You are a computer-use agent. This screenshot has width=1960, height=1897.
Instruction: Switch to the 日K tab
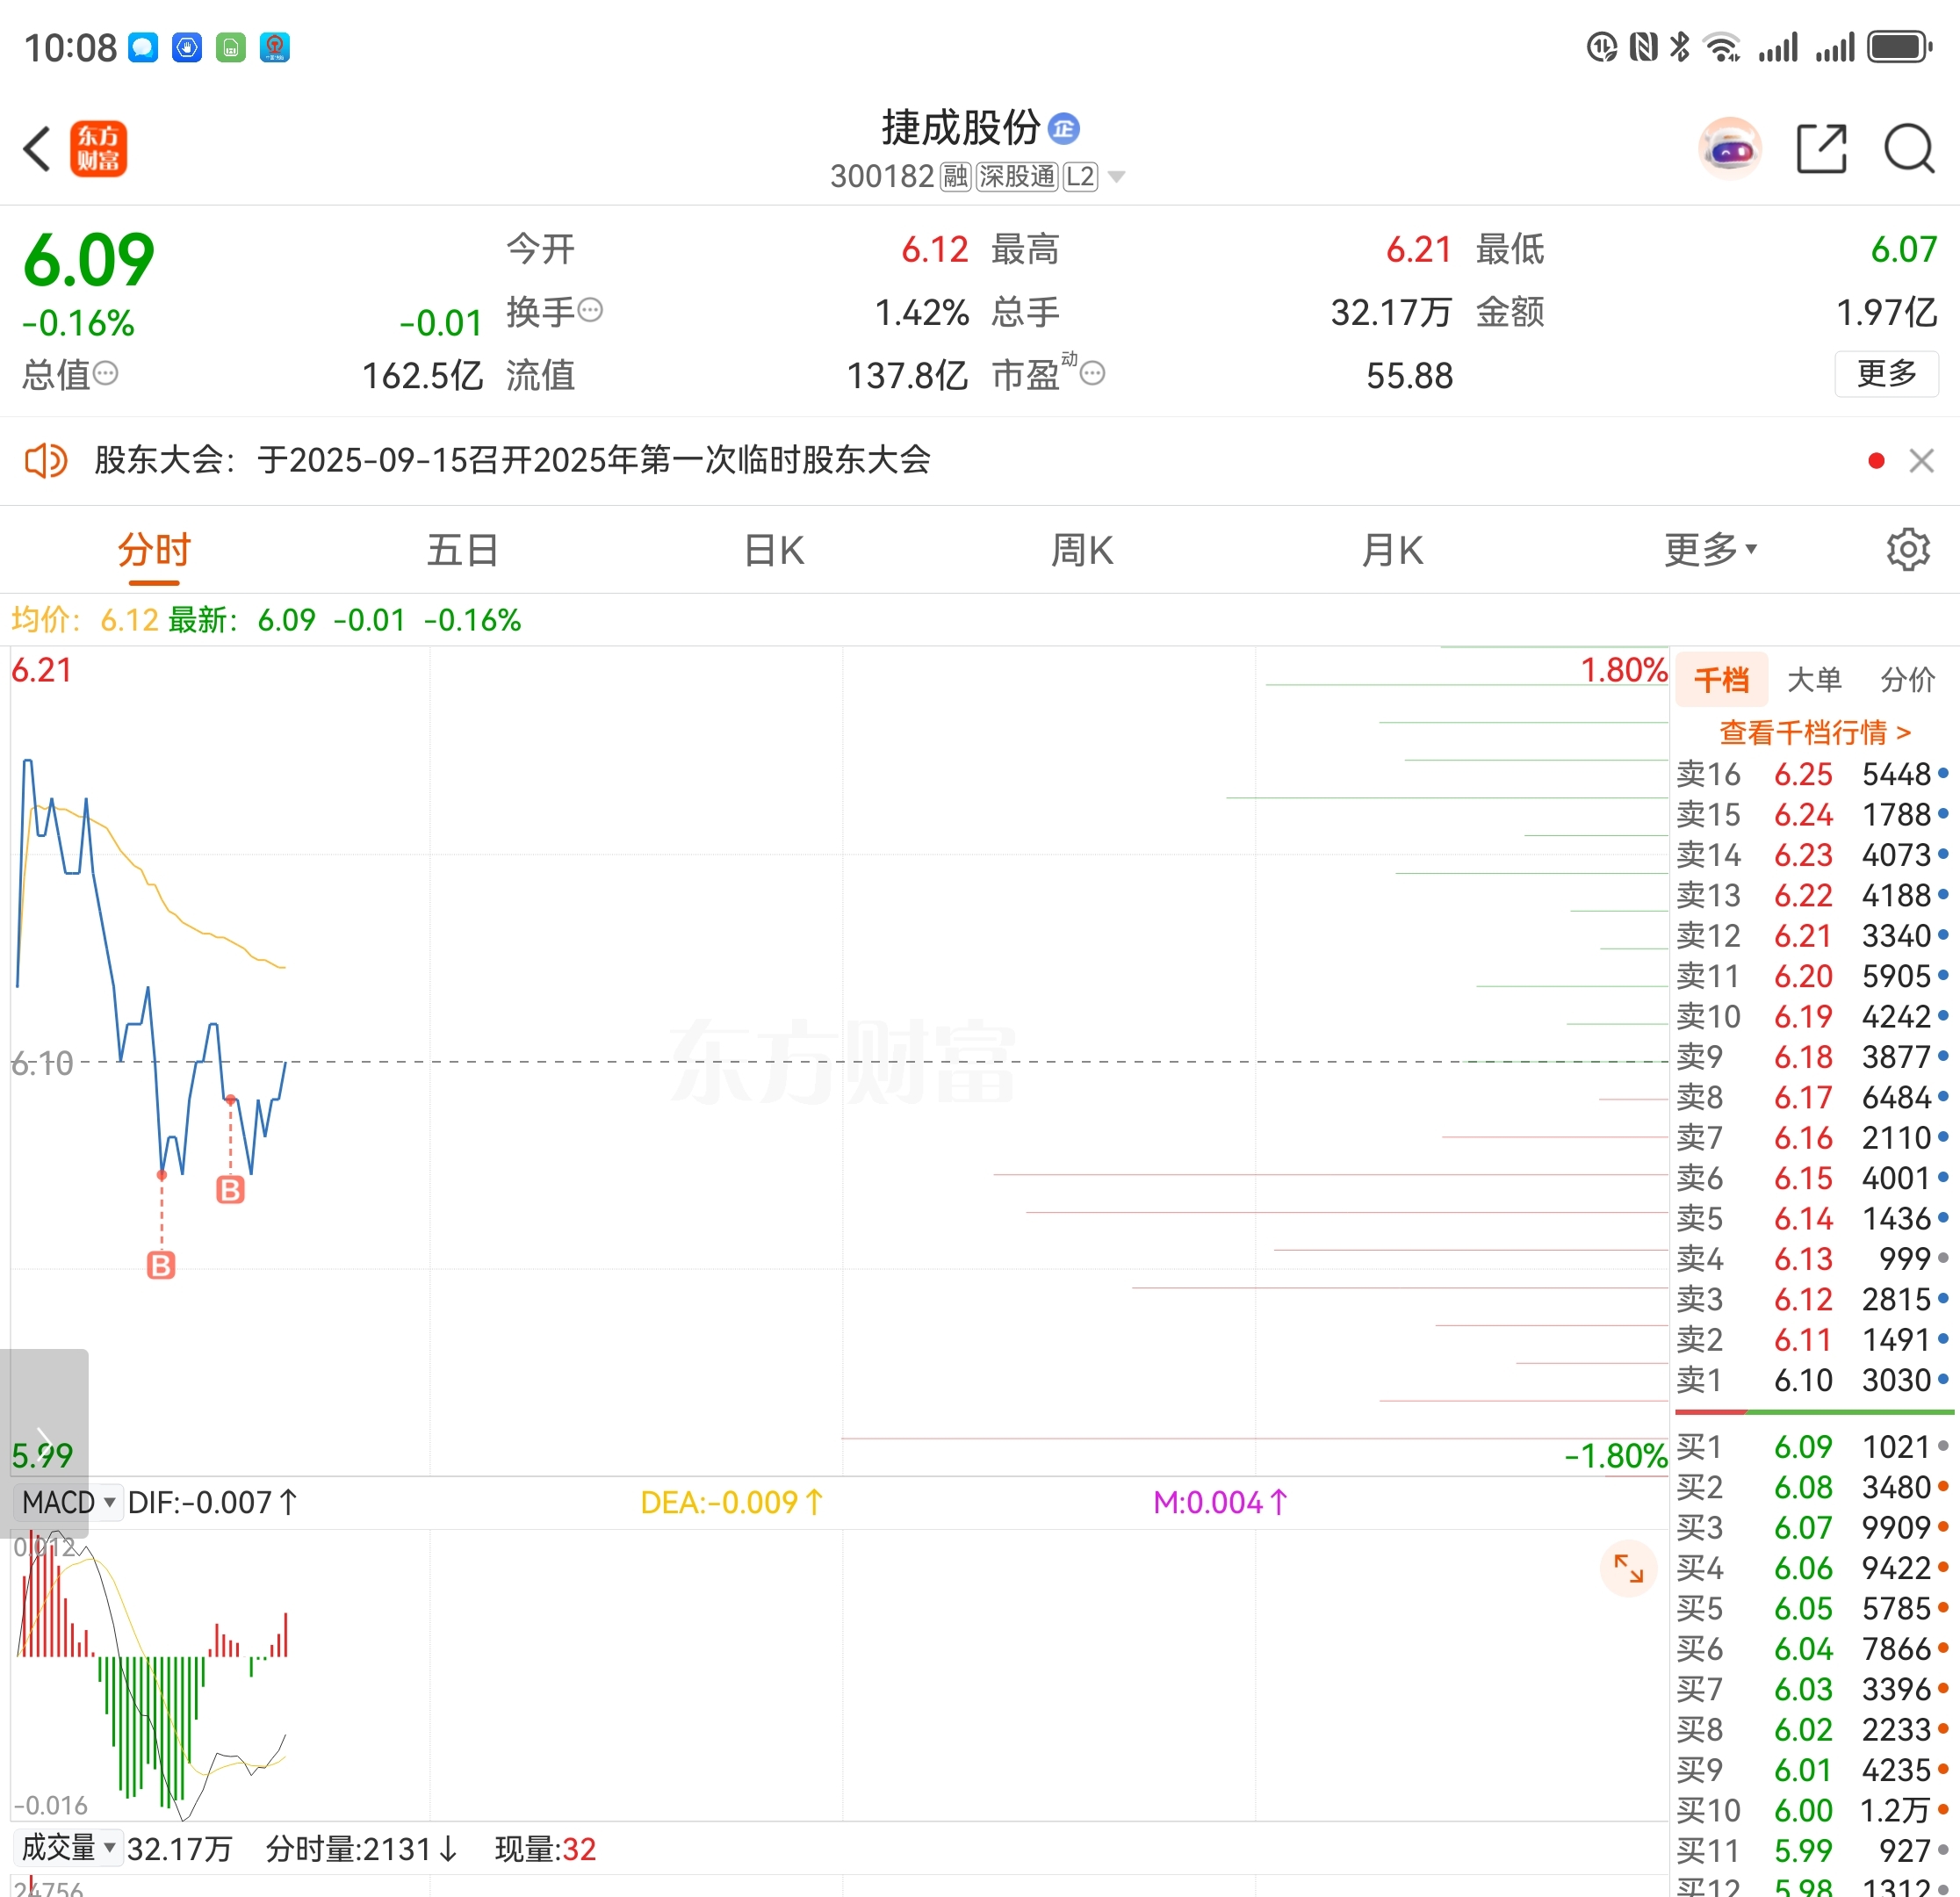point(774,550)
